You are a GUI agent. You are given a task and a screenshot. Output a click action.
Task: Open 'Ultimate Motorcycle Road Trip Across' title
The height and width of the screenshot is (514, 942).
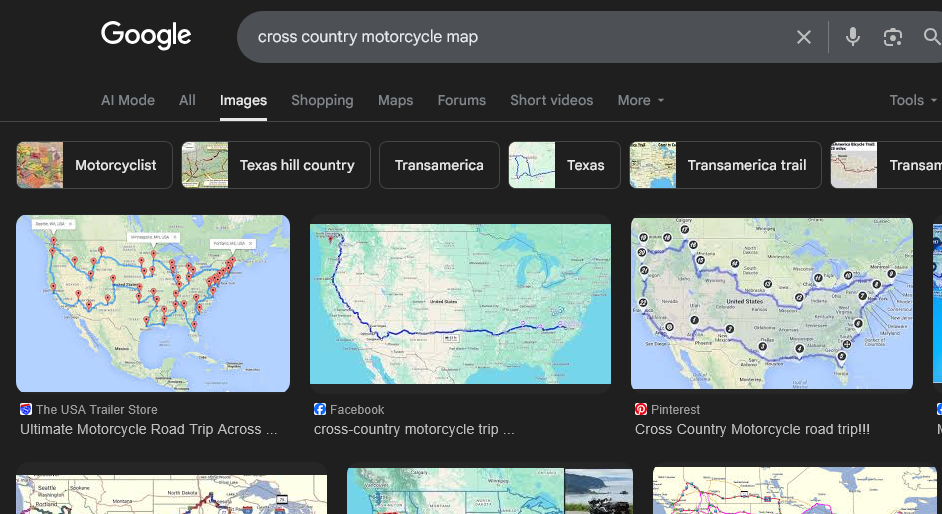click(x=148, y=429)
